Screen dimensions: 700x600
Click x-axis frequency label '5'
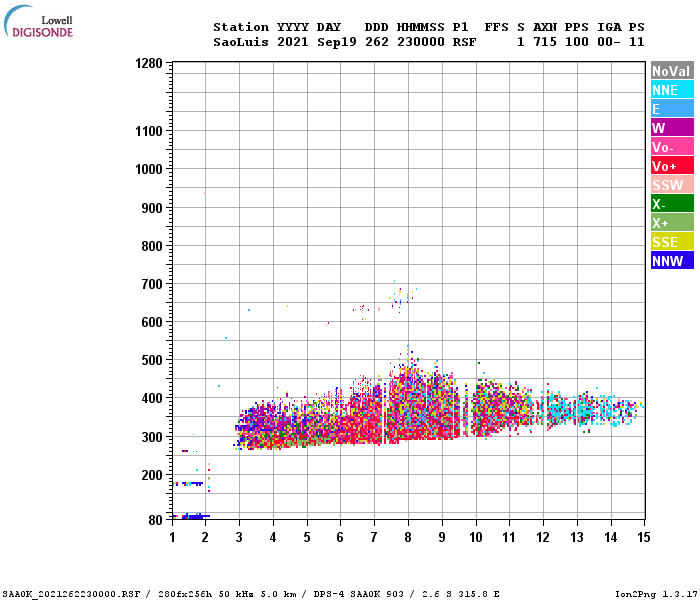coord(307,537)
